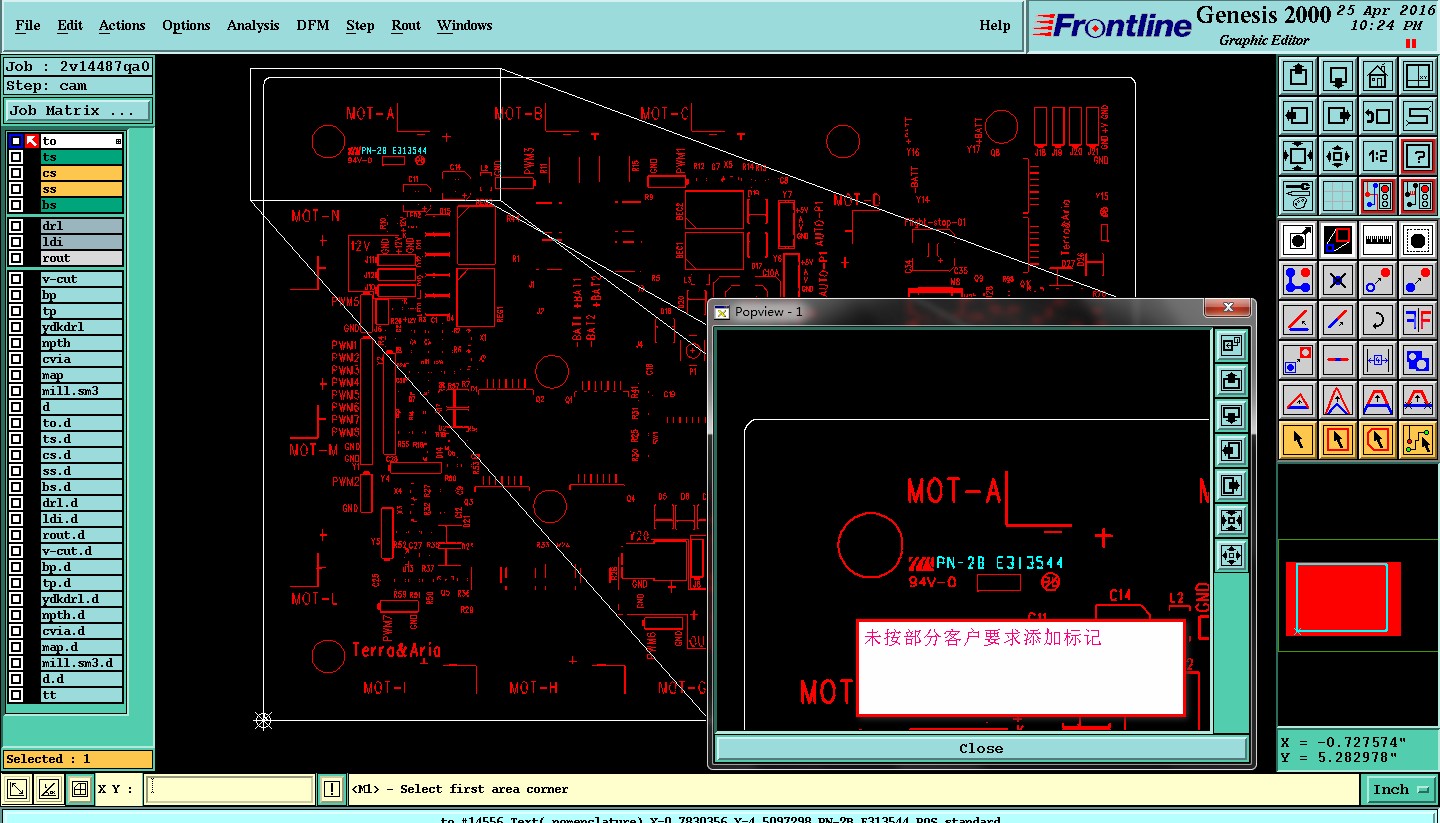
Task: Toggle checkbox for layer bs
Action: pyautogui.click(x=16, y=205)
